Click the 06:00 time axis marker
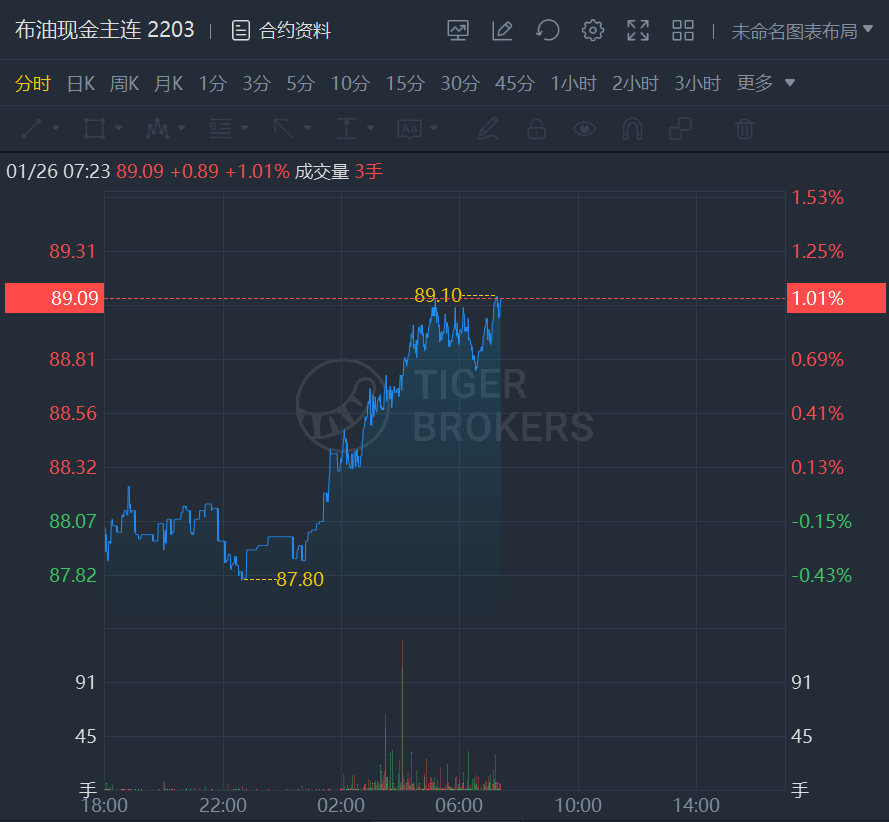 point(459,805)
